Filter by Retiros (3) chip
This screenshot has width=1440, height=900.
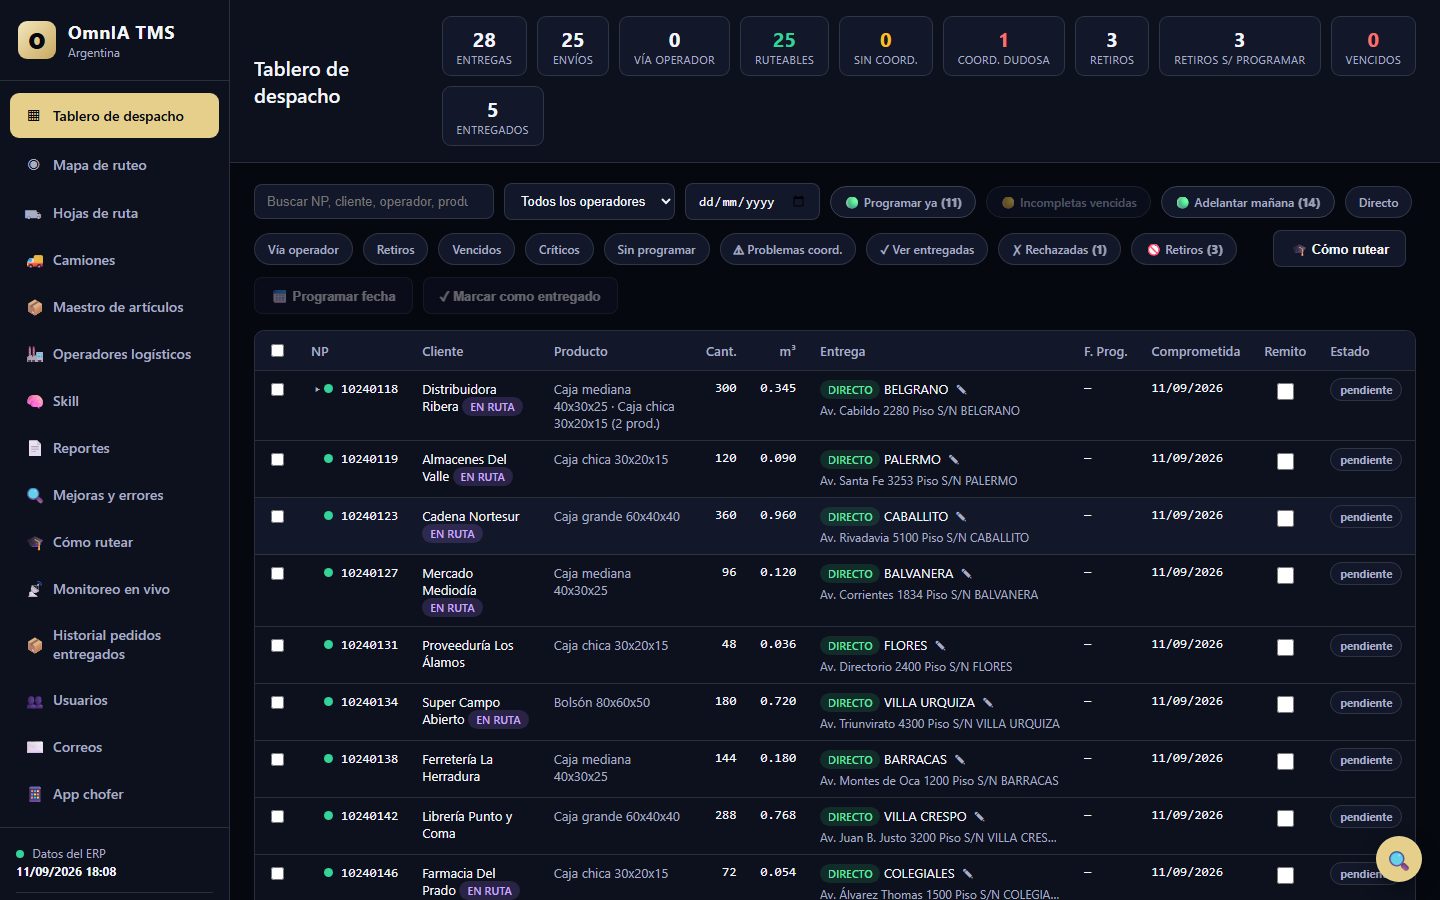tap(1184, 249)
